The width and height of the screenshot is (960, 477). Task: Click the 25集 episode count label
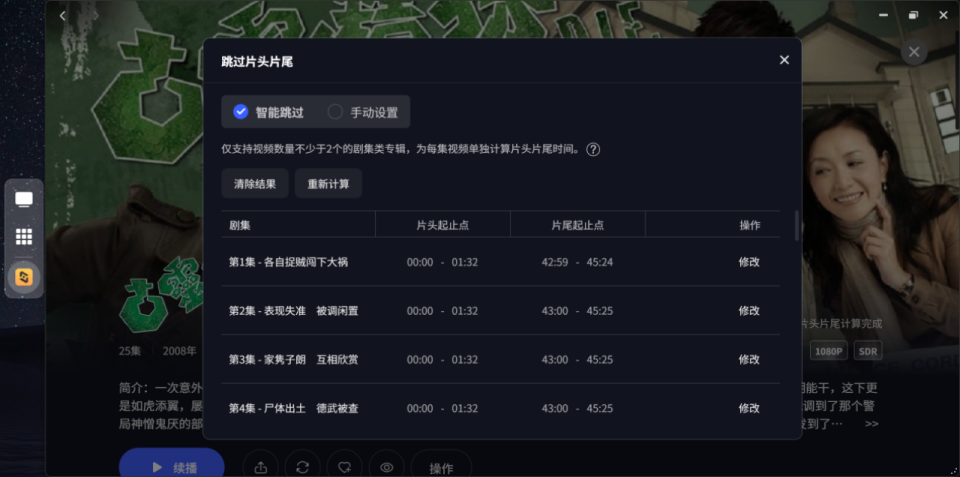point(130,351)
